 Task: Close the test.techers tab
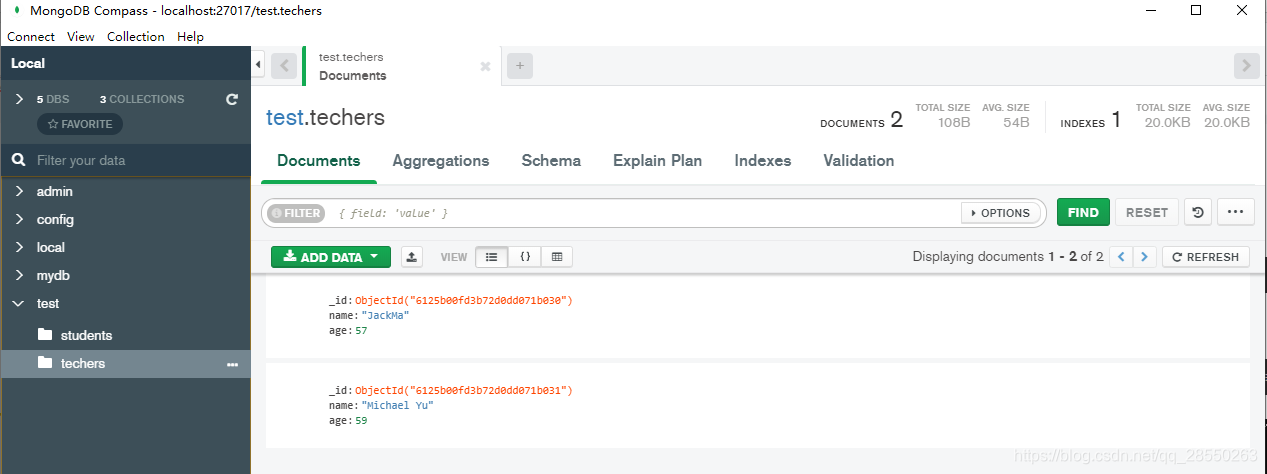(x=485, y=67)
